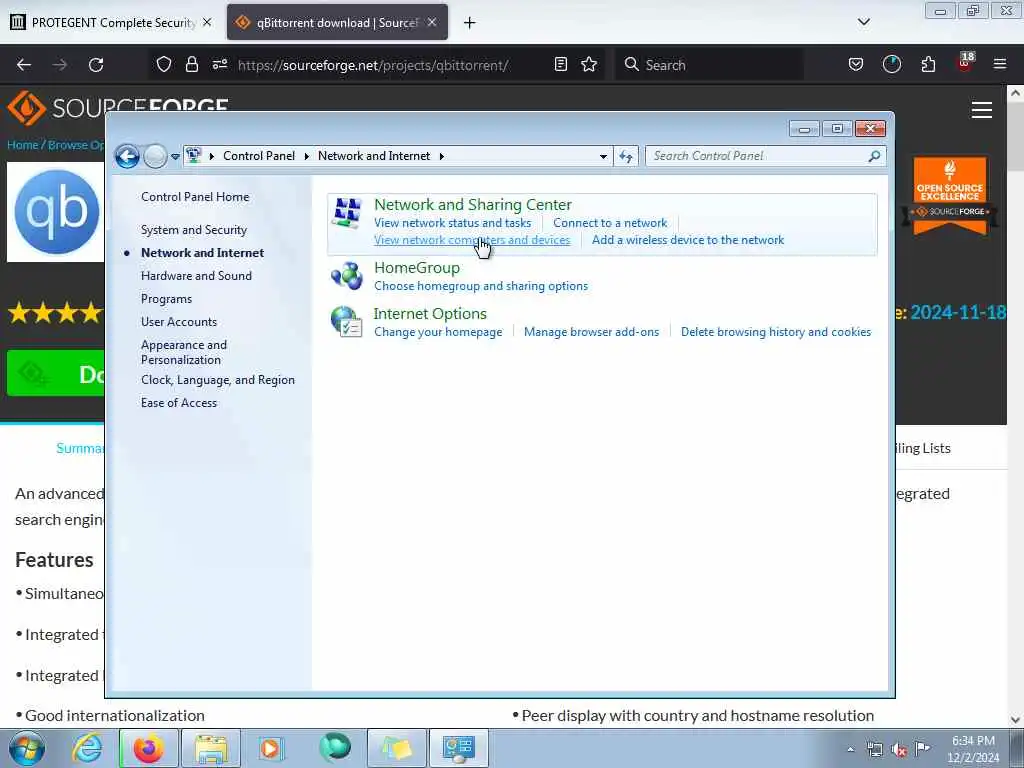
Task: Click View network computers and devices
Action: click(472, 240)
